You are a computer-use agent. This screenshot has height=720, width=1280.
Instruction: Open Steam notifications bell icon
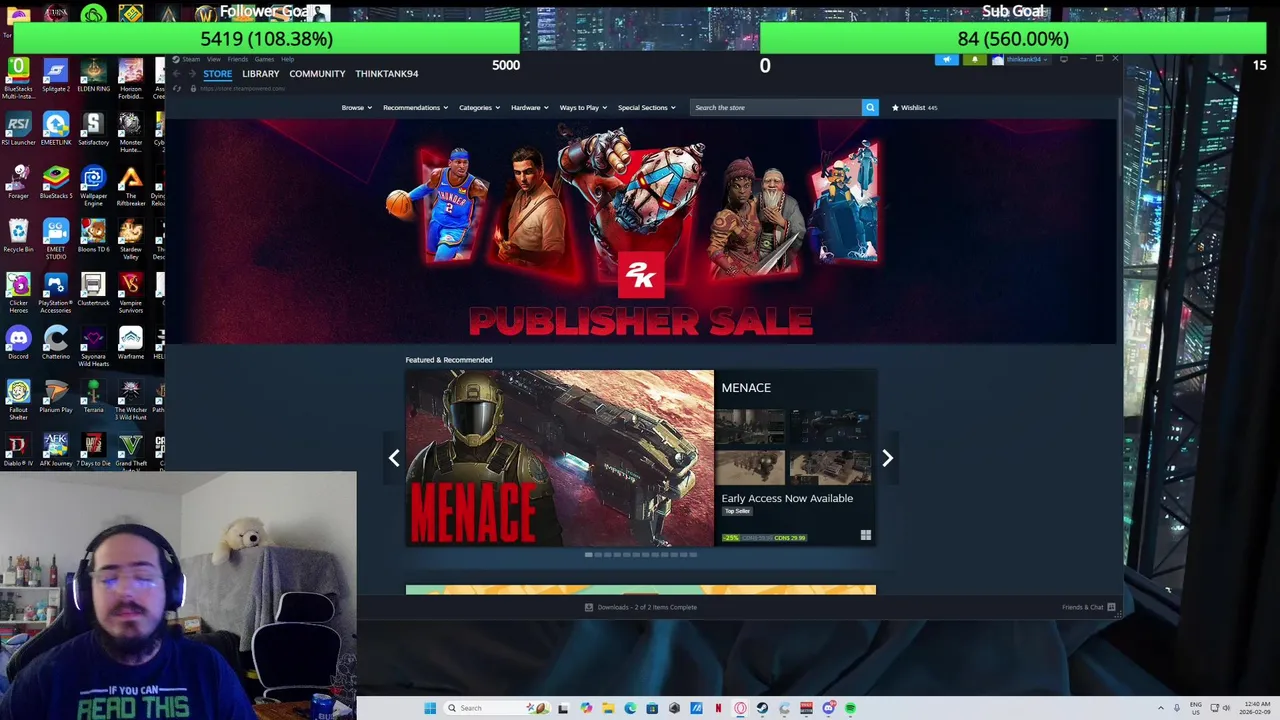974,59
